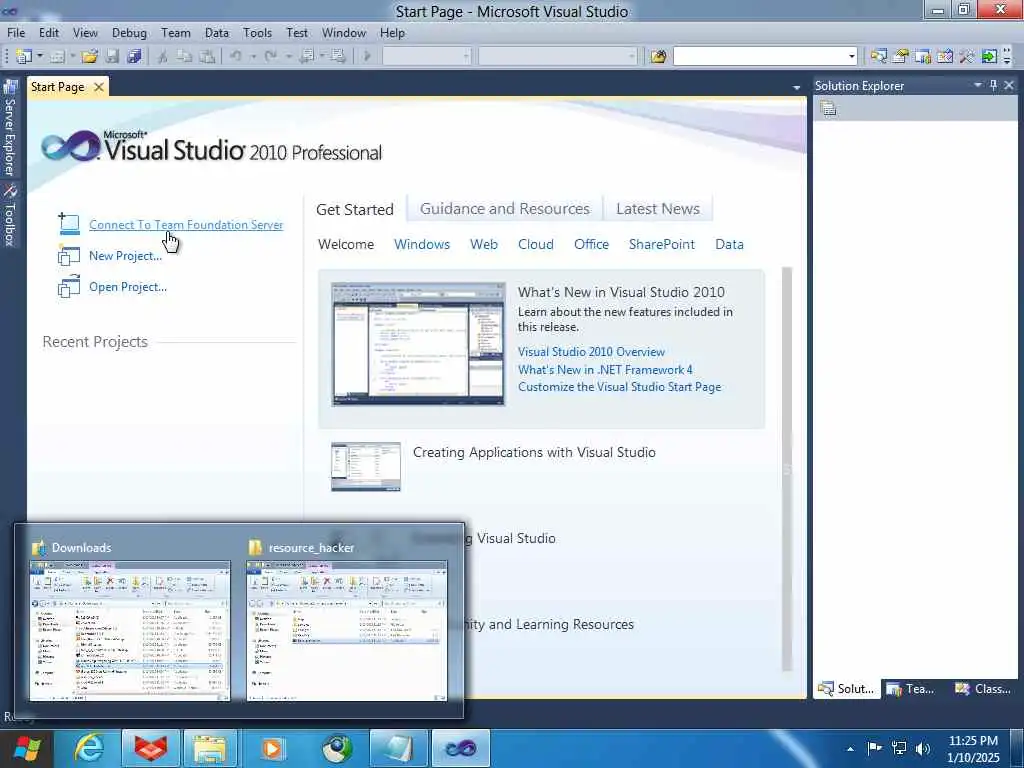Click the Paste toolbar icon
This screenshot has width=1024, height=768.
click(207, 57)
